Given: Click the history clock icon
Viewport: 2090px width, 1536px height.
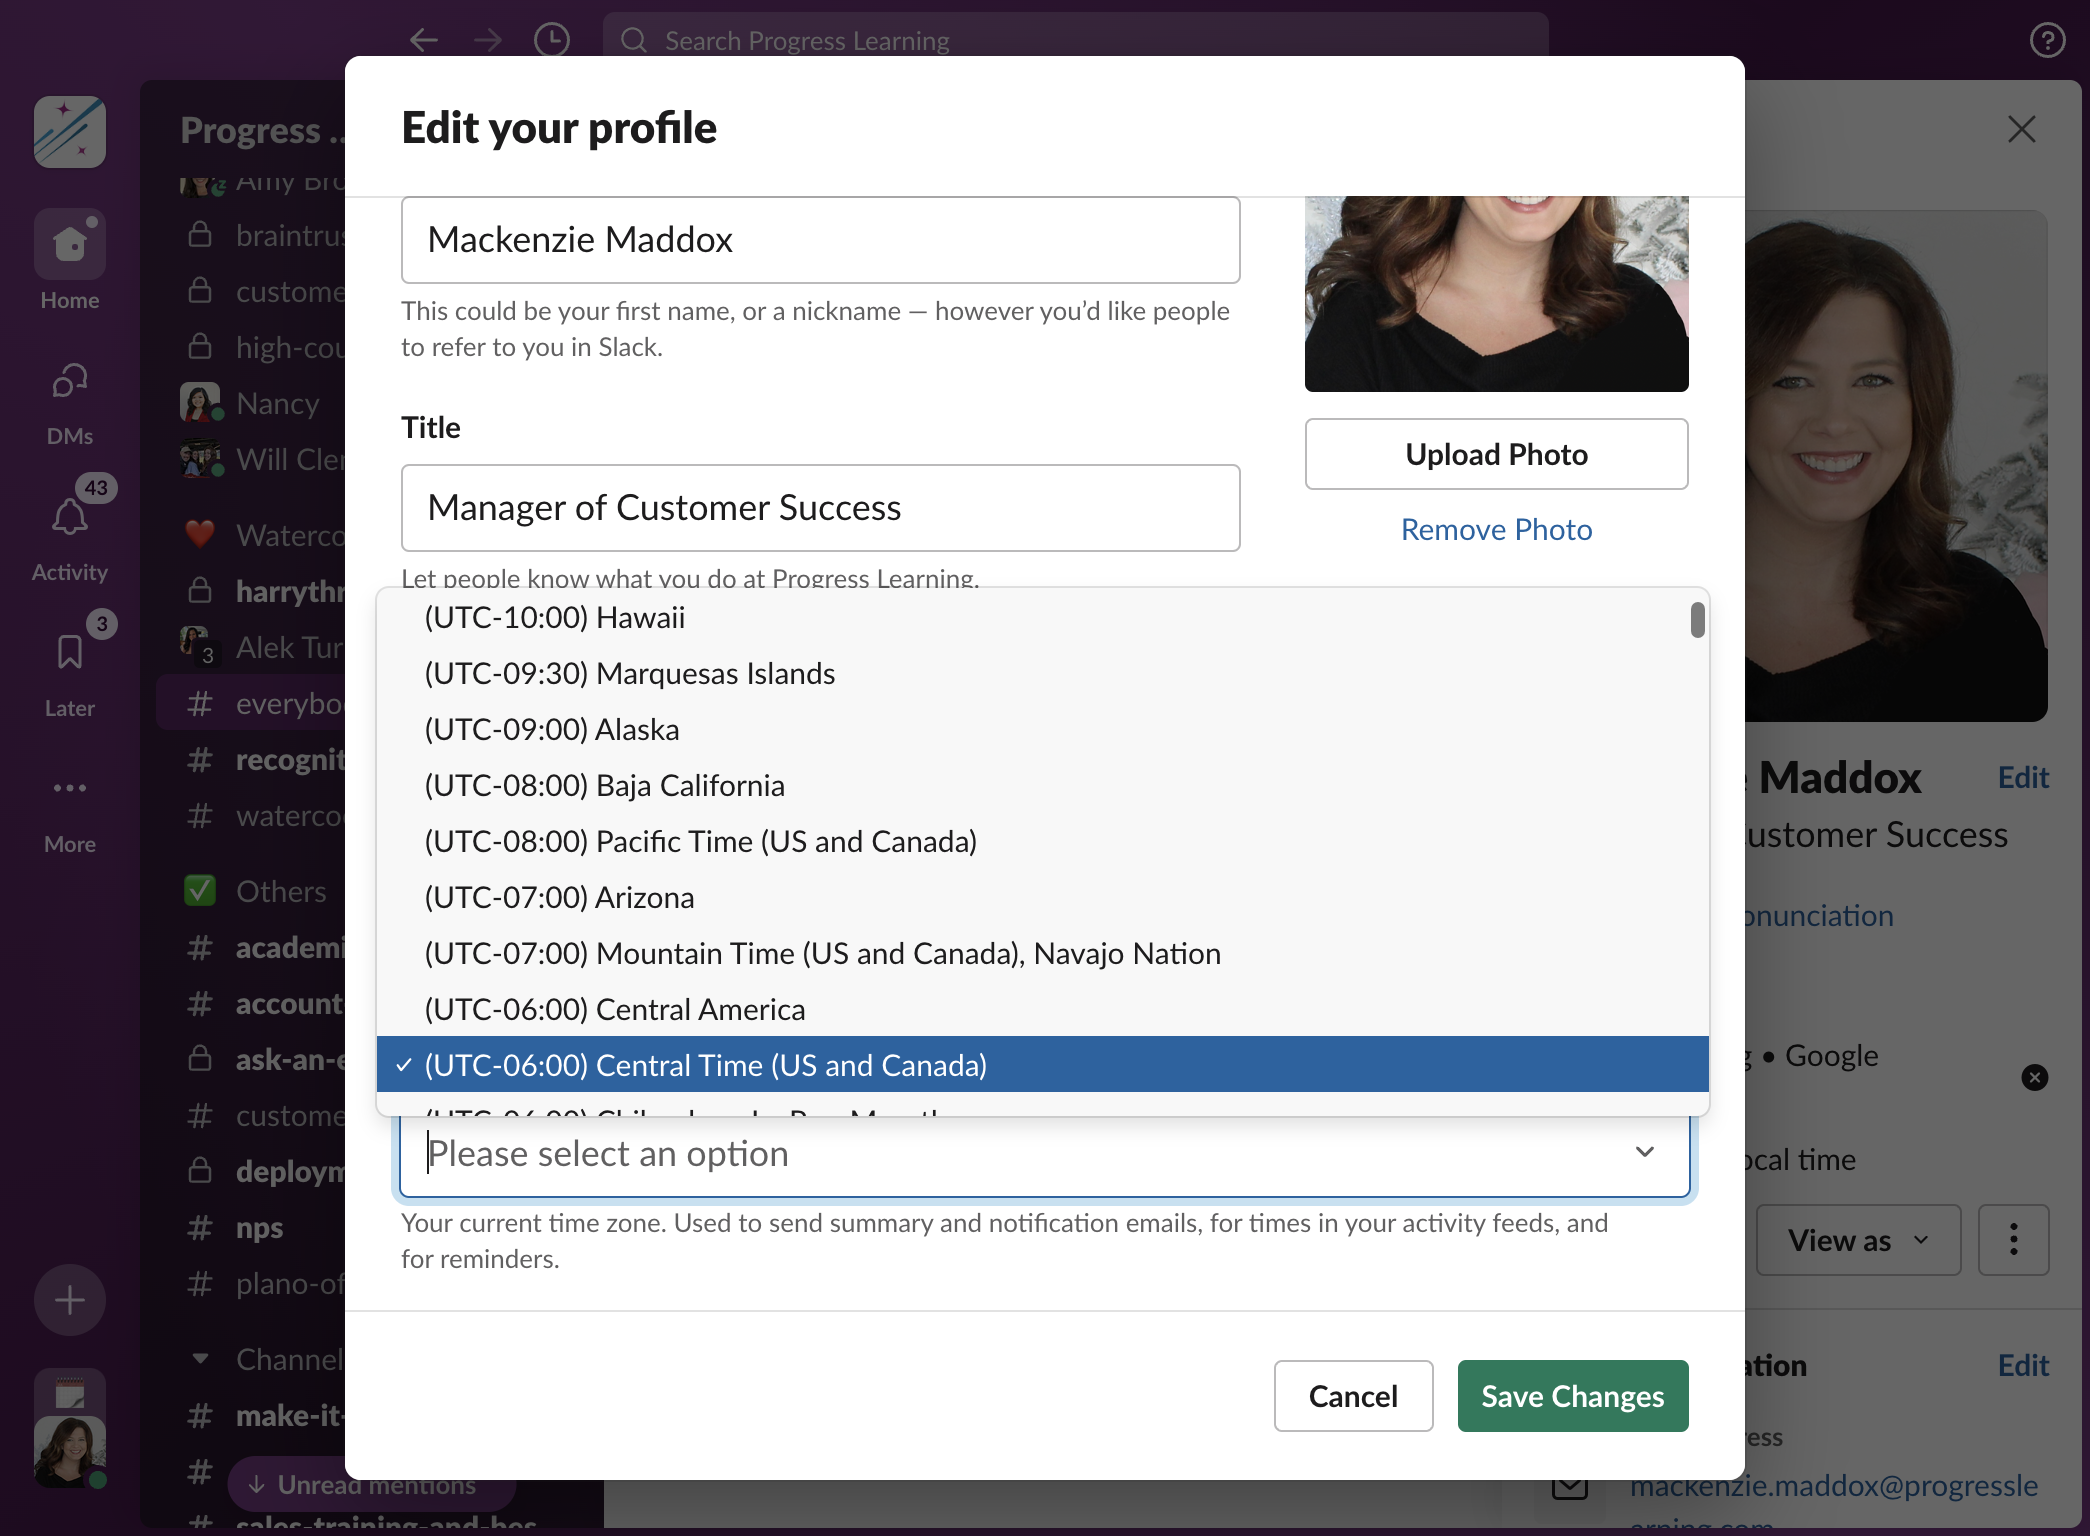Looking at the screenshot, I should pos(551,40).
